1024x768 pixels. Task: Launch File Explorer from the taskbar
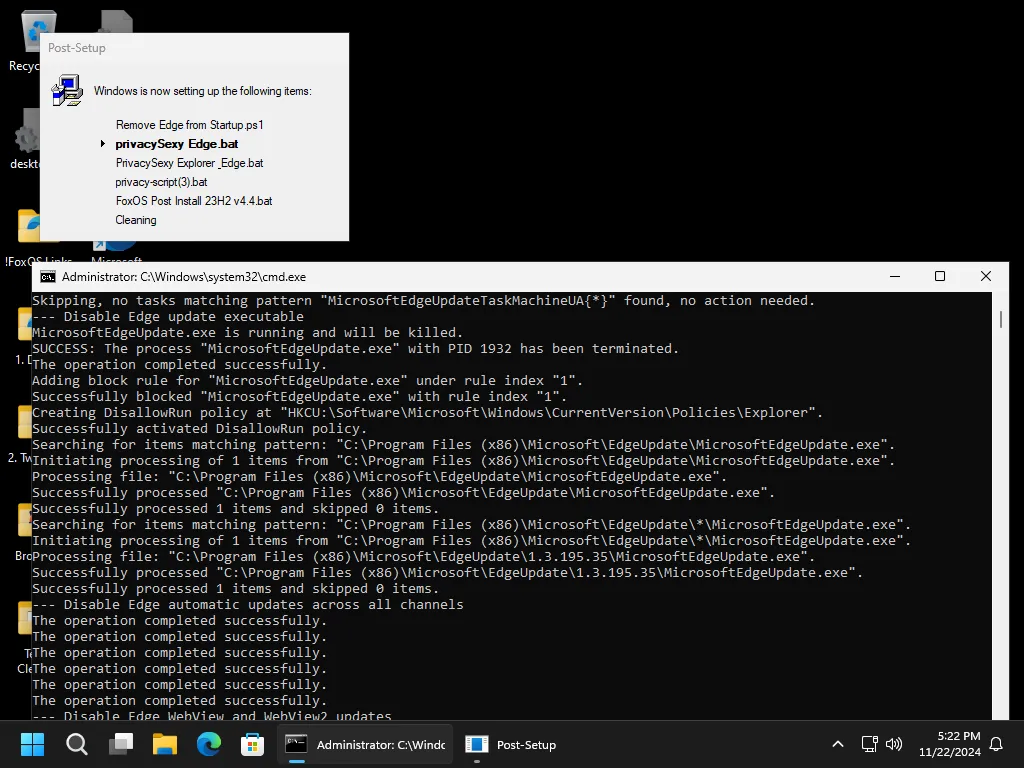click(164, 744)
